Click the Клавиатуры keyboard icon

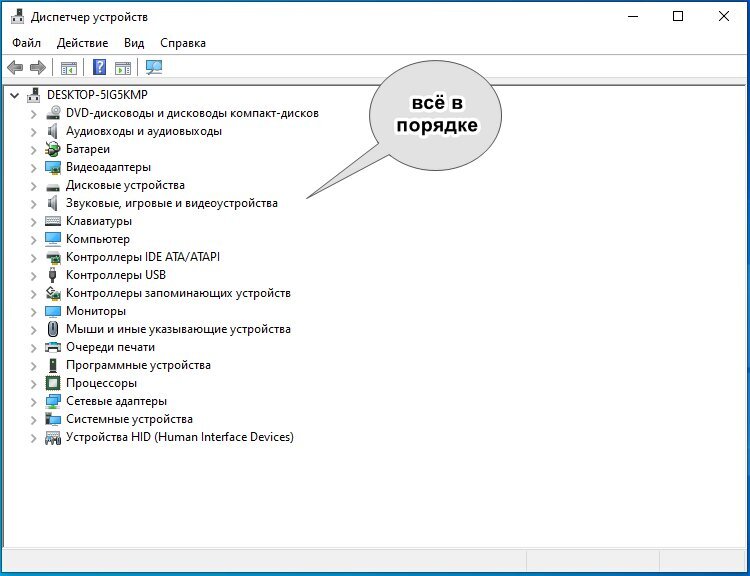[x=53, y=221]
